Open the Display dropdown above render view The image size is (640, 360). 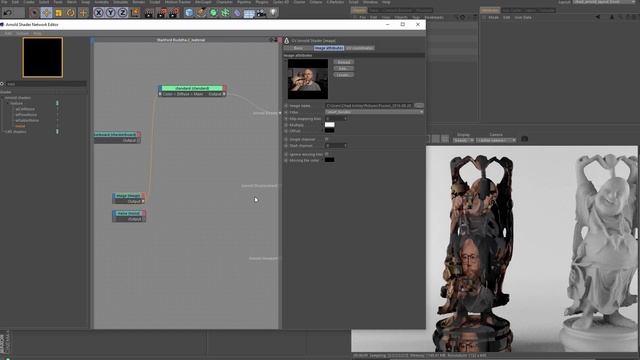(x=463, y=140)
